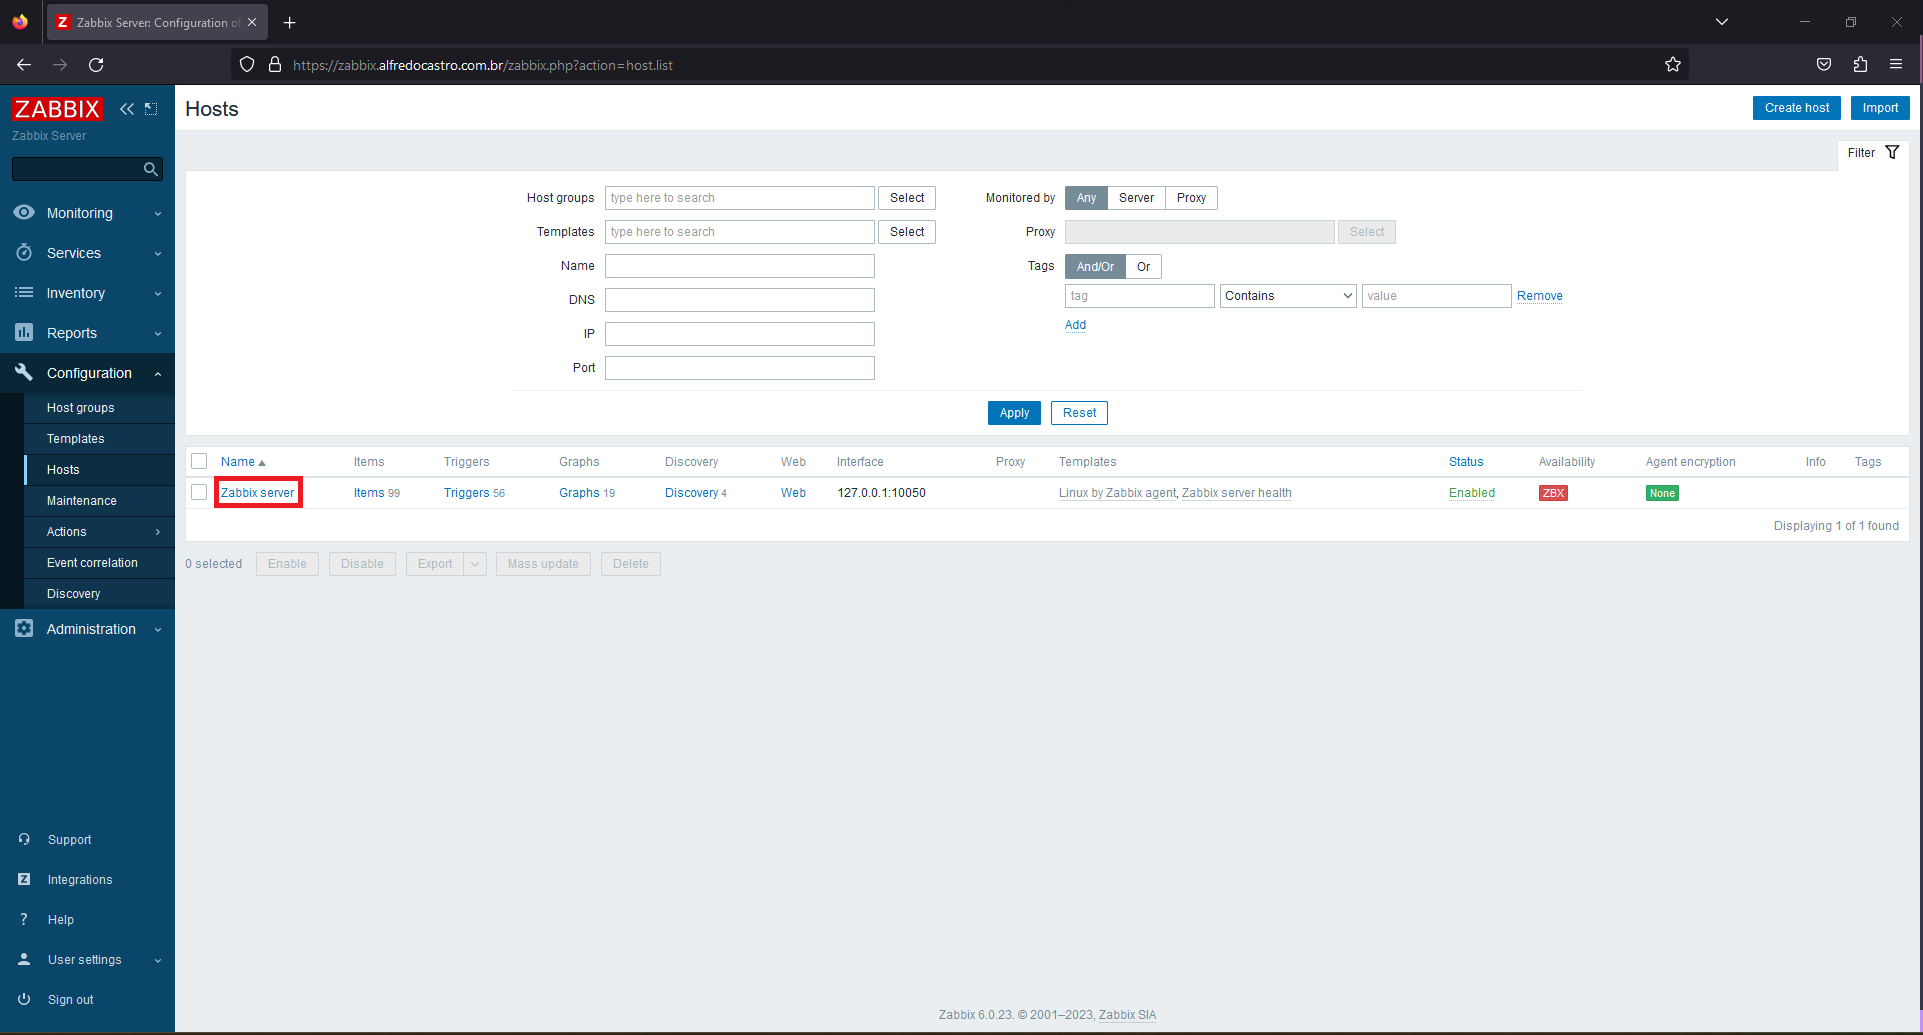Select Monitored by Any option
Screen dimensions: 1923x1035
pyautogui.click(x=1086, y=198)
